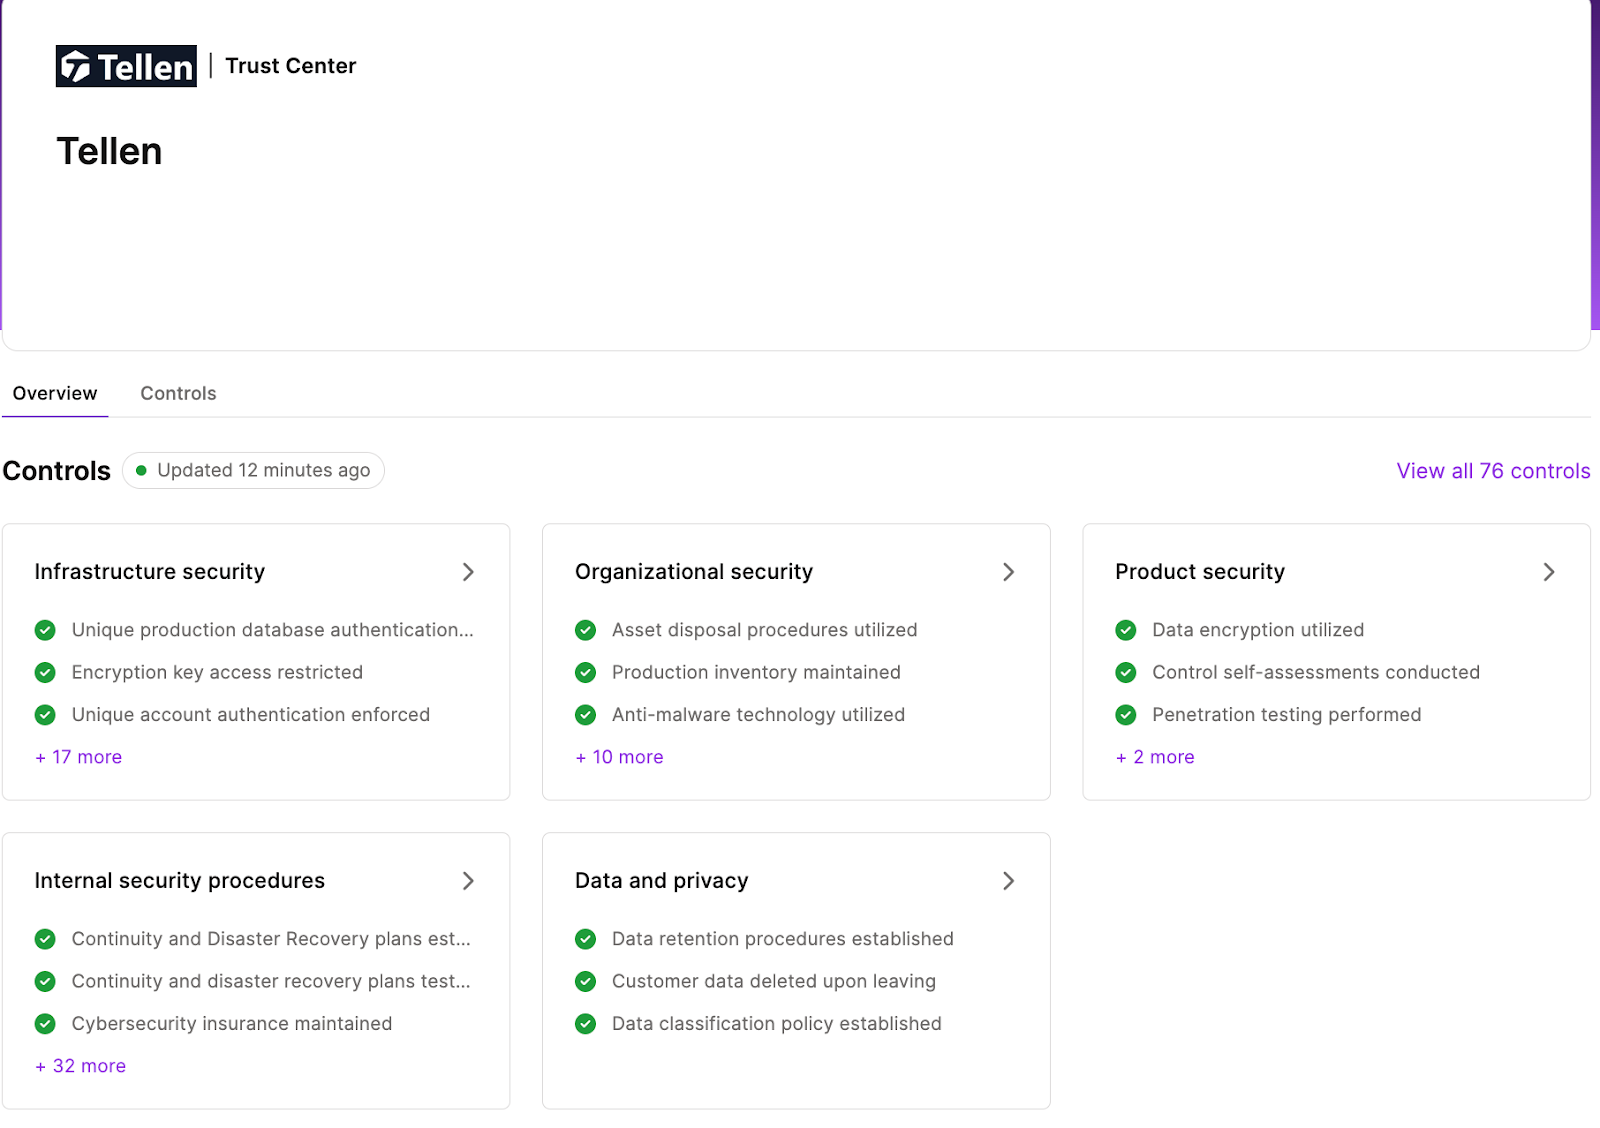Click green check beside Production inventory maintained
The image size is (1600, 1128).
[586, 672]
